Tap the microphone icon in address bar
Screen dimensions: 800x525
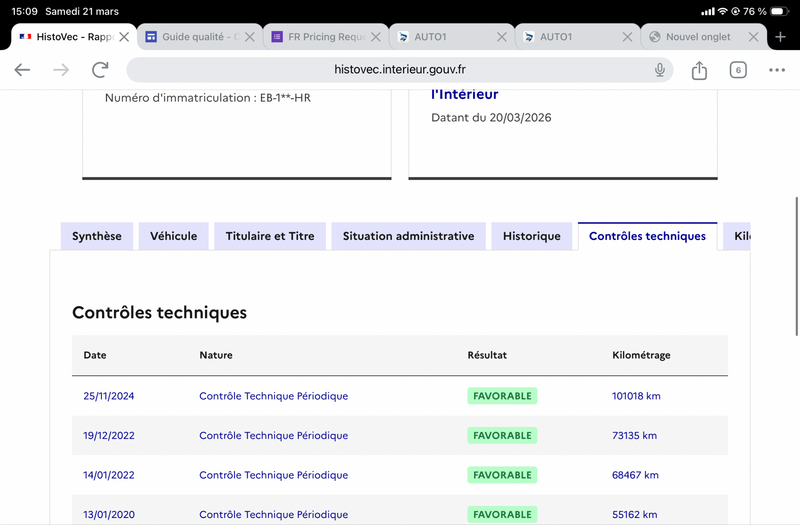coord(660,70)
